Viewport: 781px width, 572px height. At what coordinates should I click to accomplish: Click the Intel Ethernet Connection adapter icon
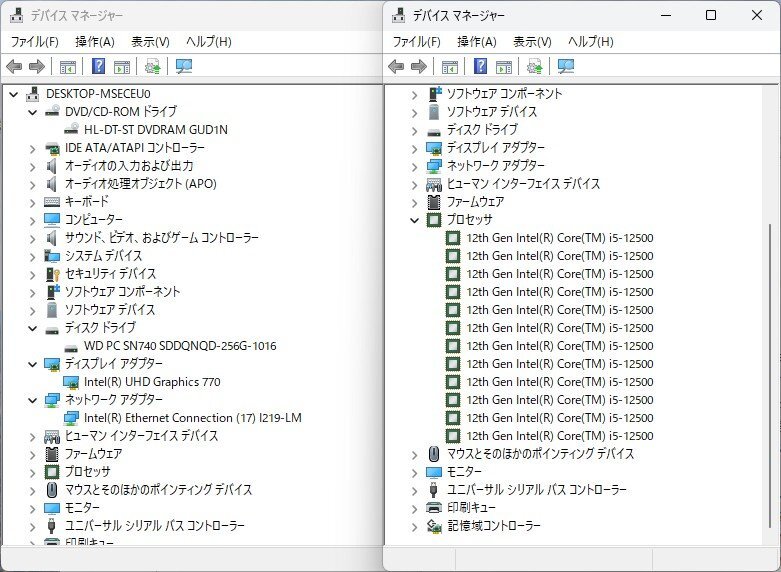(x=71, y=418)
